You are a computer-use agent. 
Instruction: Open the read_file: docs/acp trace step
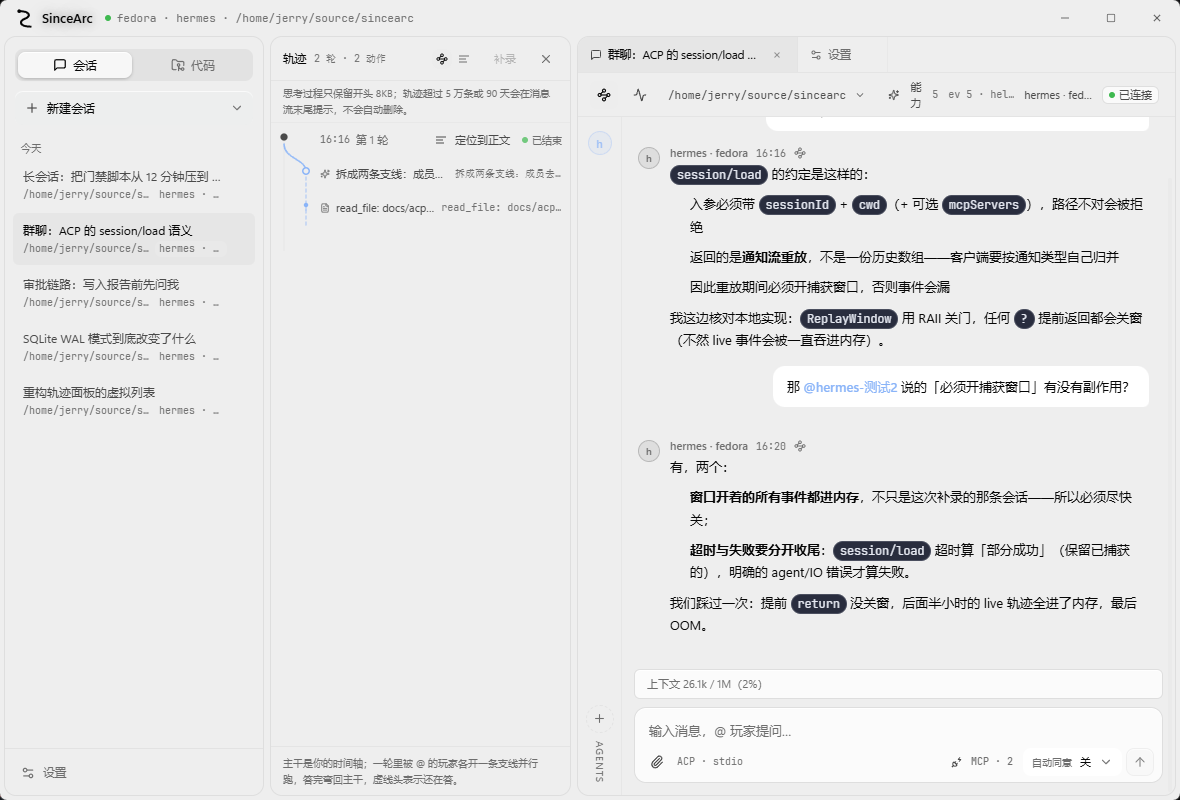pos(441,208)
